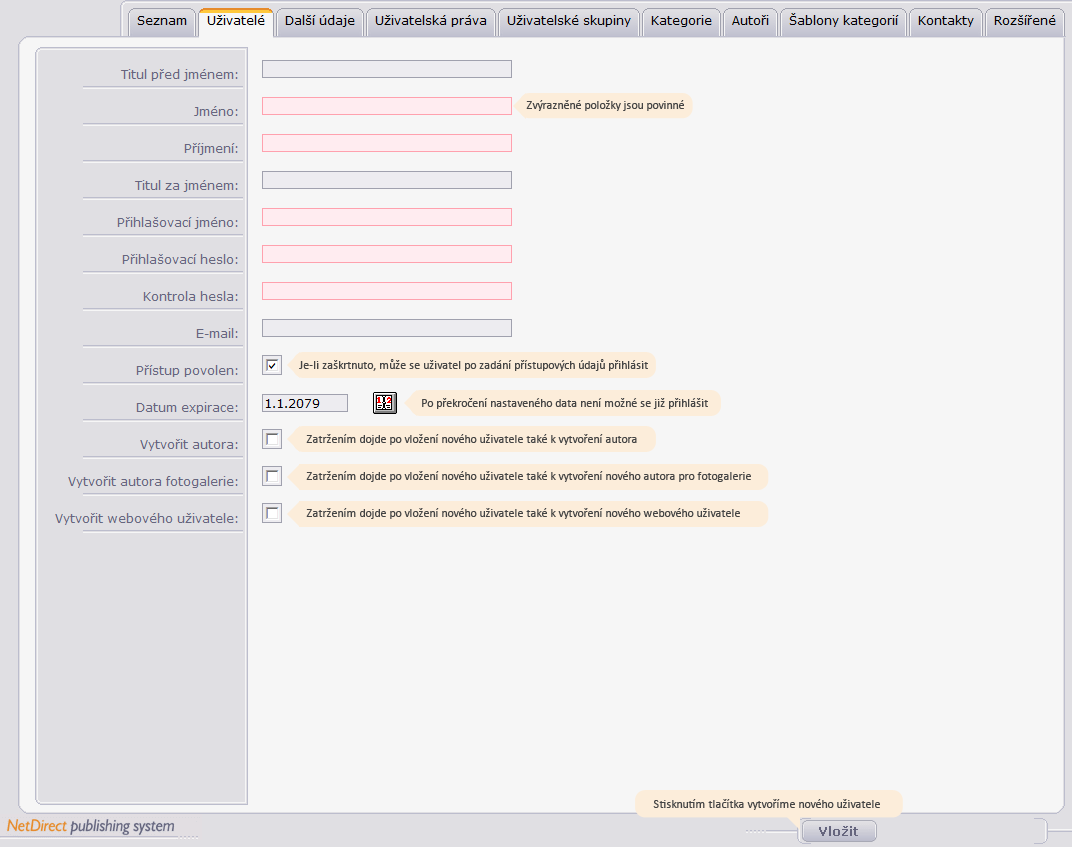The width and height of the screenshot is (1072, 847).
Task: Focus the E-mail text box
Action: click(387, 327)
